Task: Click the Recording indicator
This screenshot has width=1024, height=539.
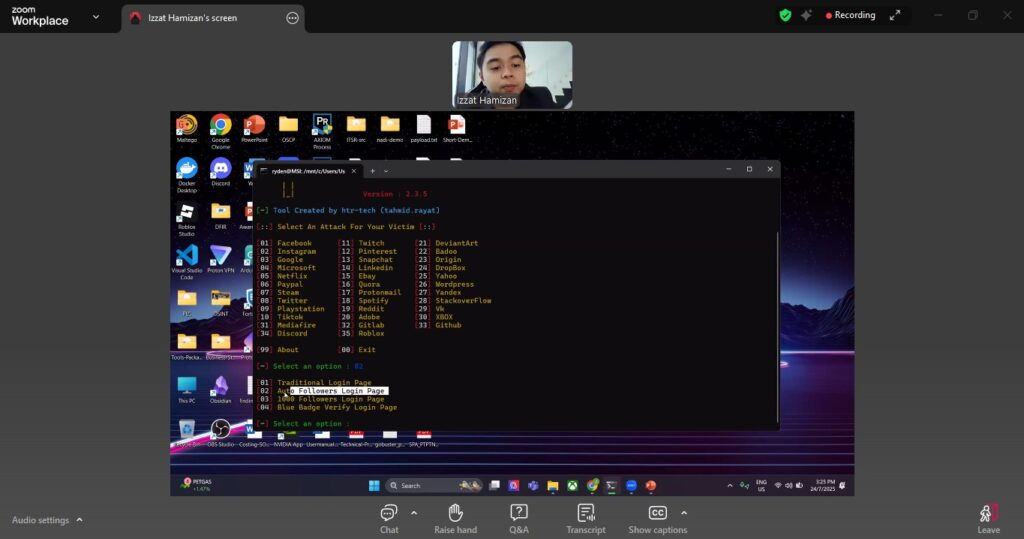Action: pos(850,16)
